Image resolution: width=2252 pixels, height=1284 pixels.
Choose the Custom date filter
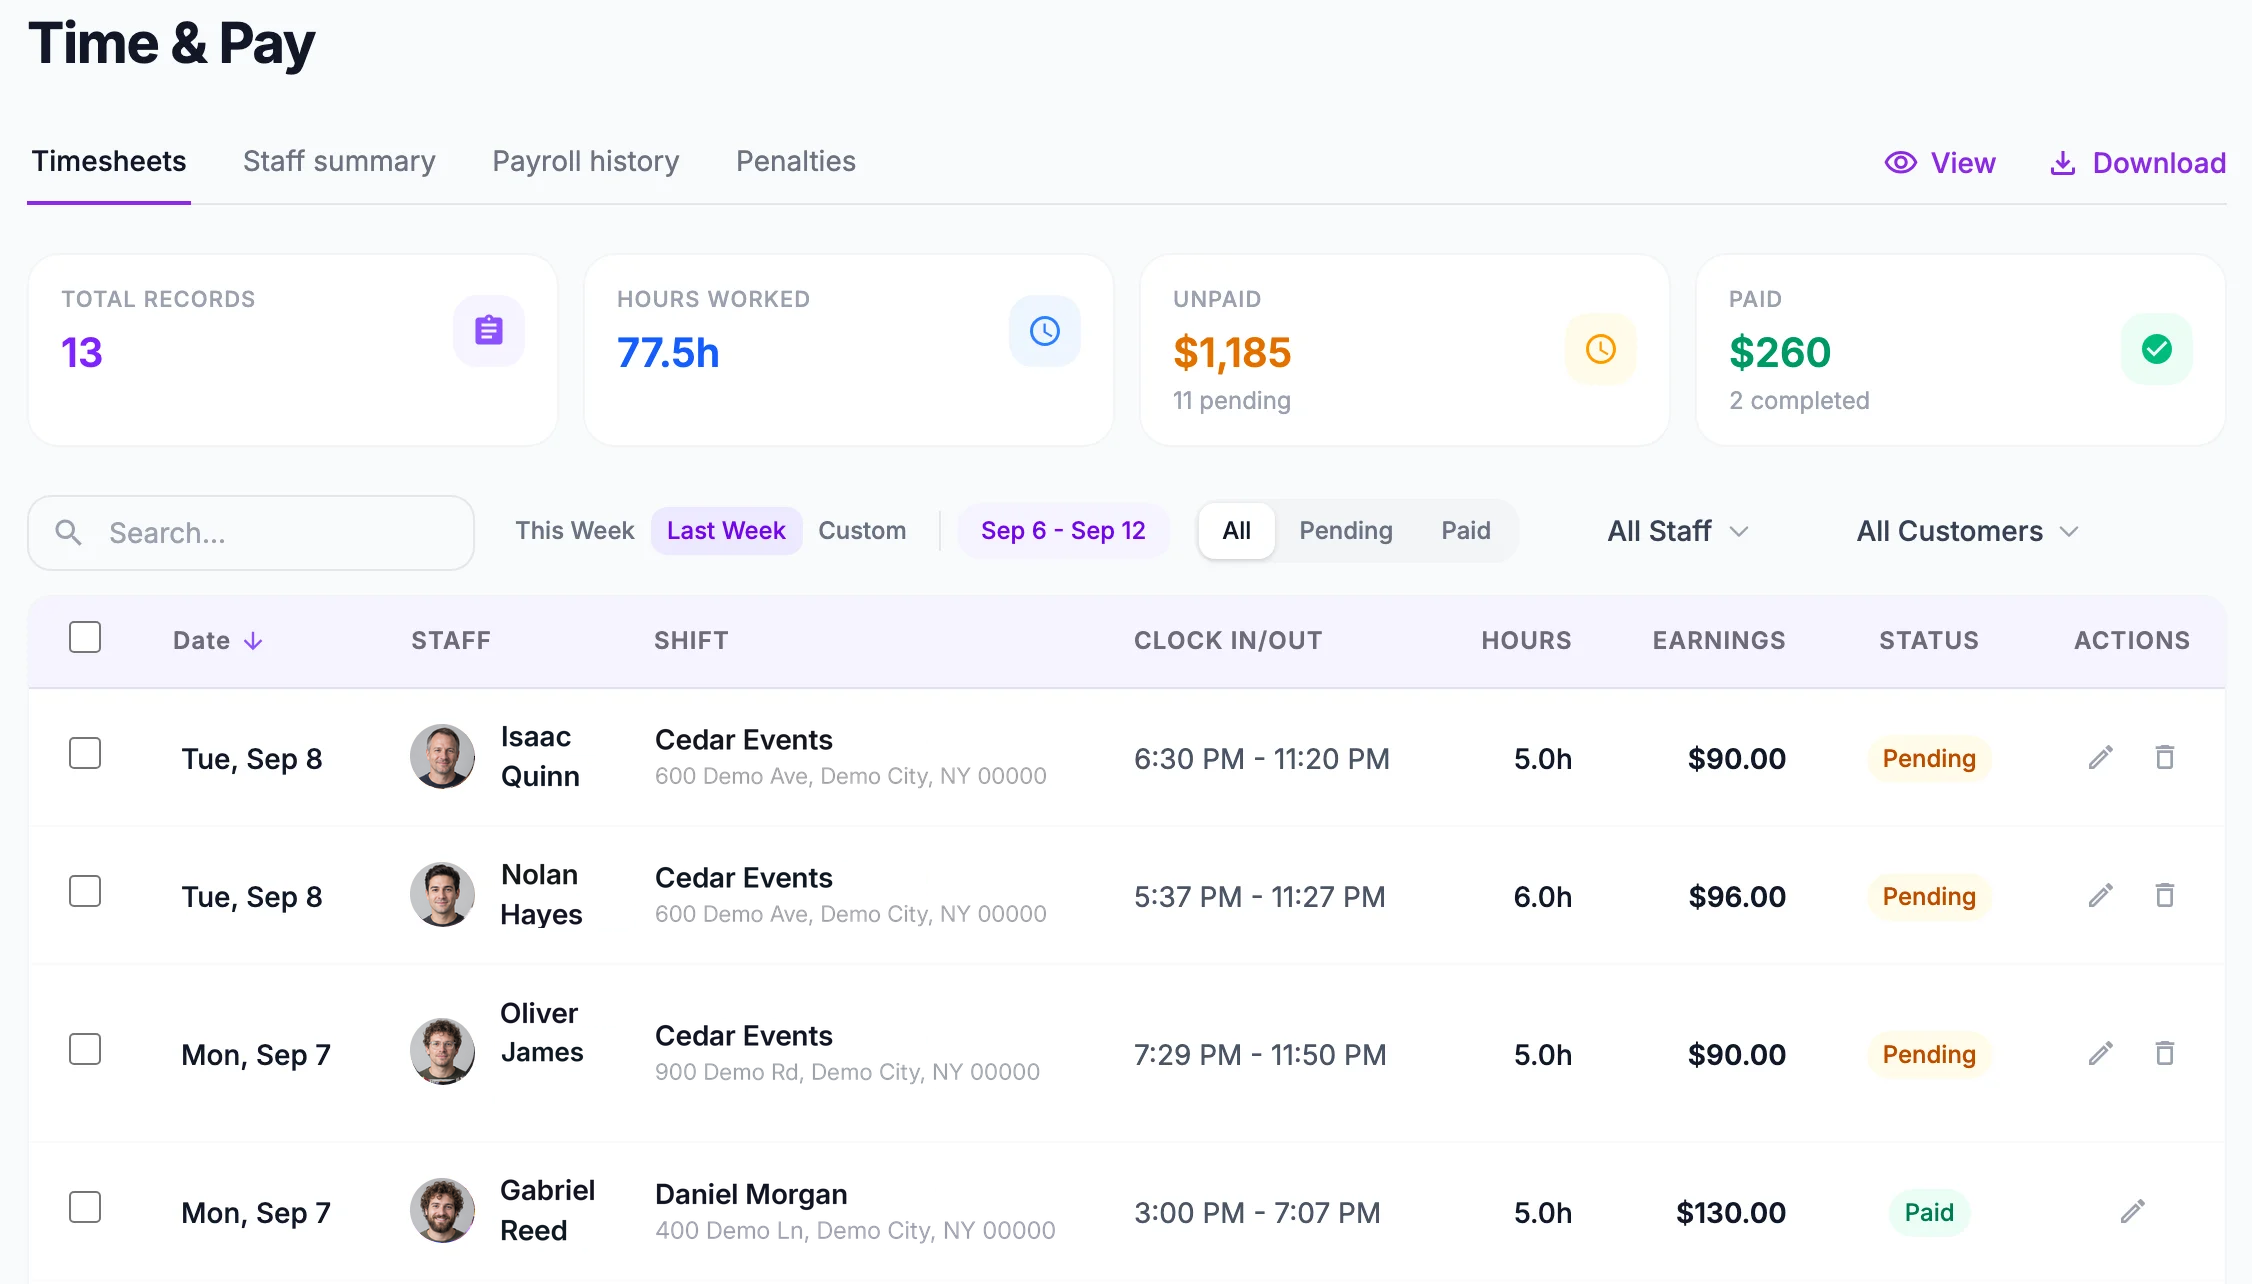coord(862,531)
